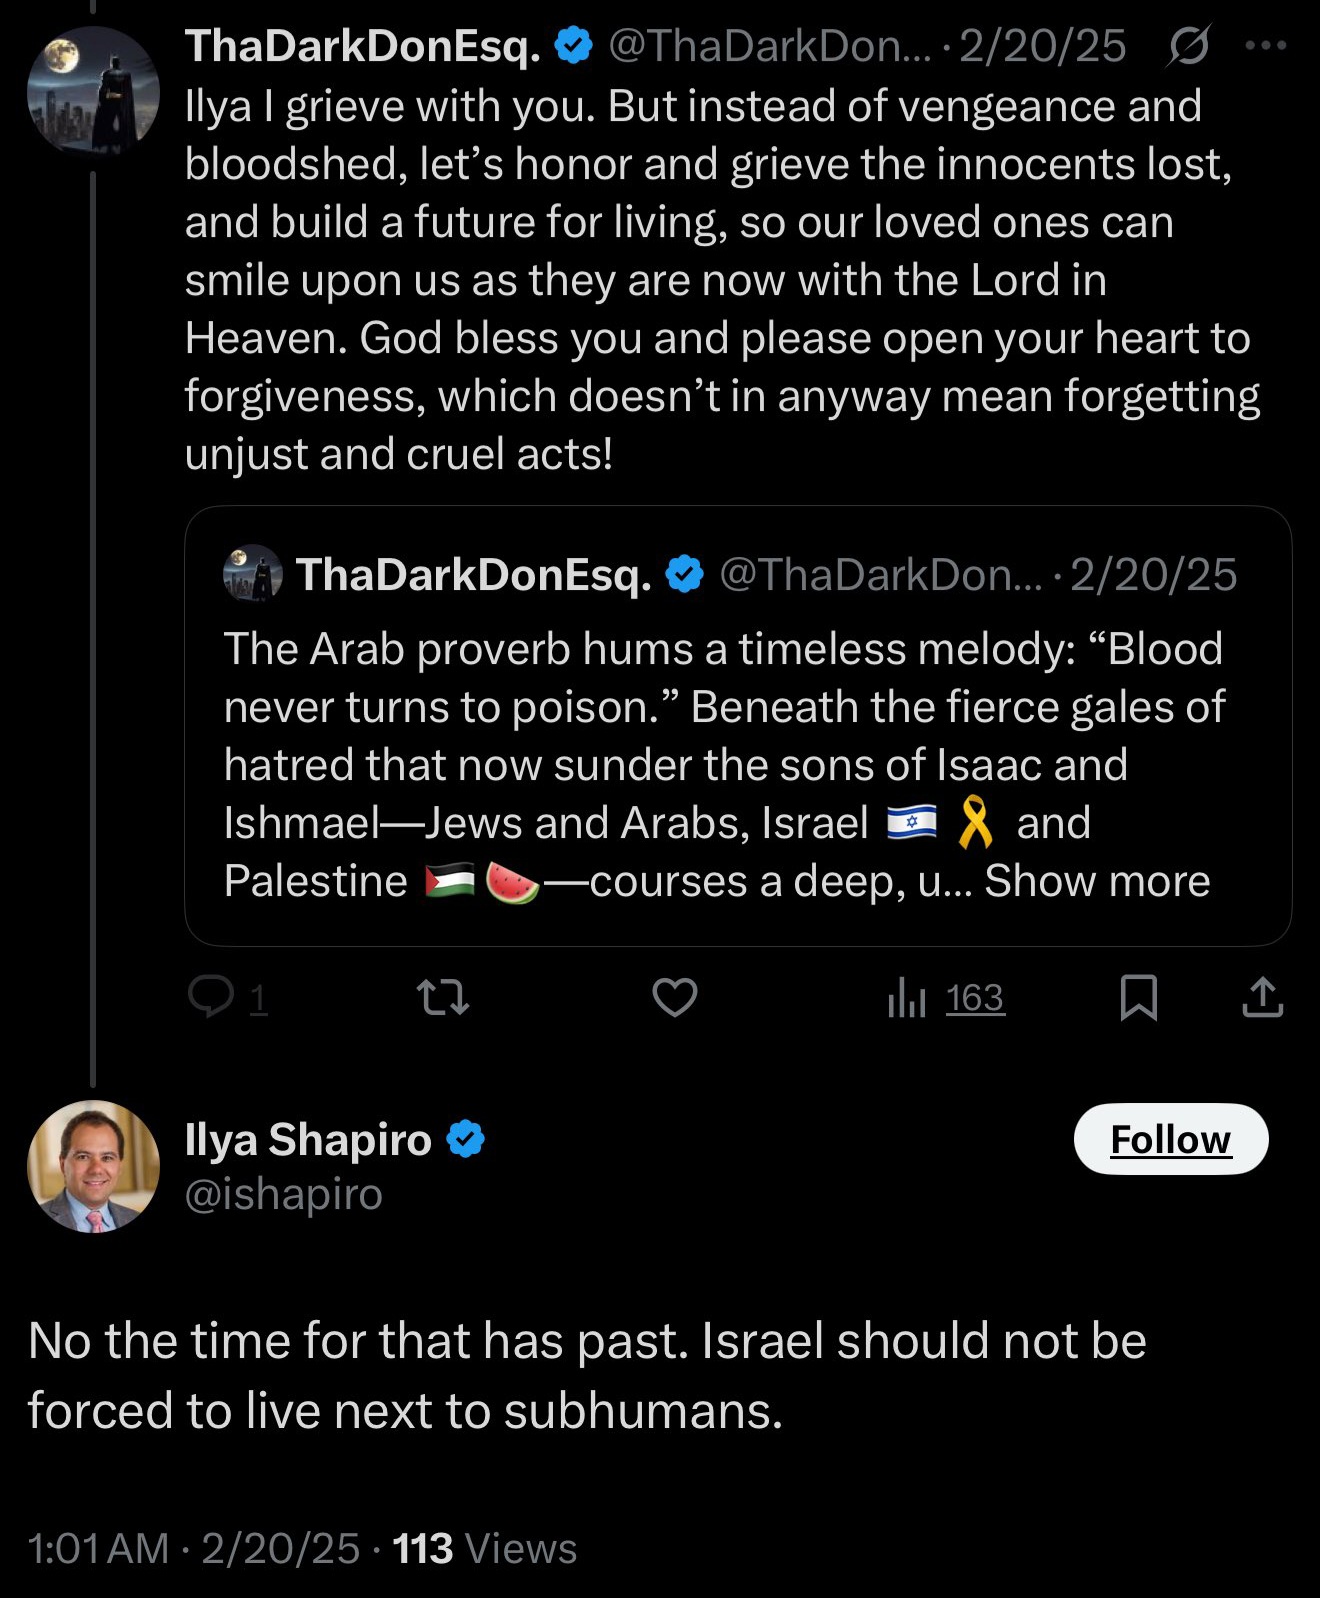Like the ThaDarkDonEsq. tweet with the heart icon
The image size is (1320, 1598).
click(x=675, y=997)
